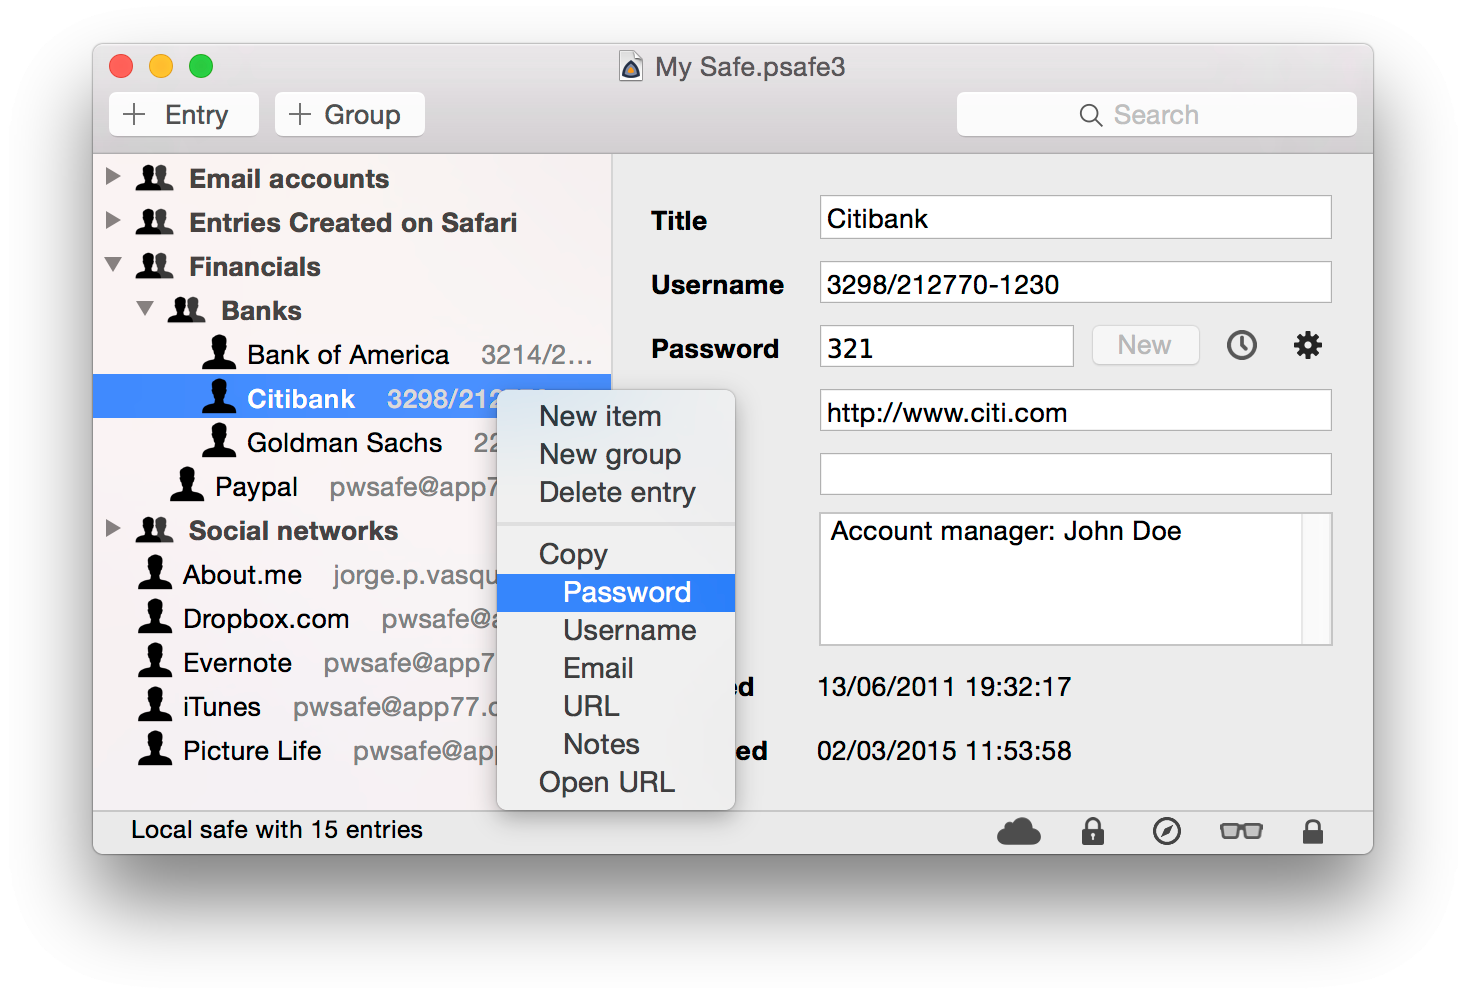Choose New group from context menu
The image size is (1459, 994).
click(616, 454)
